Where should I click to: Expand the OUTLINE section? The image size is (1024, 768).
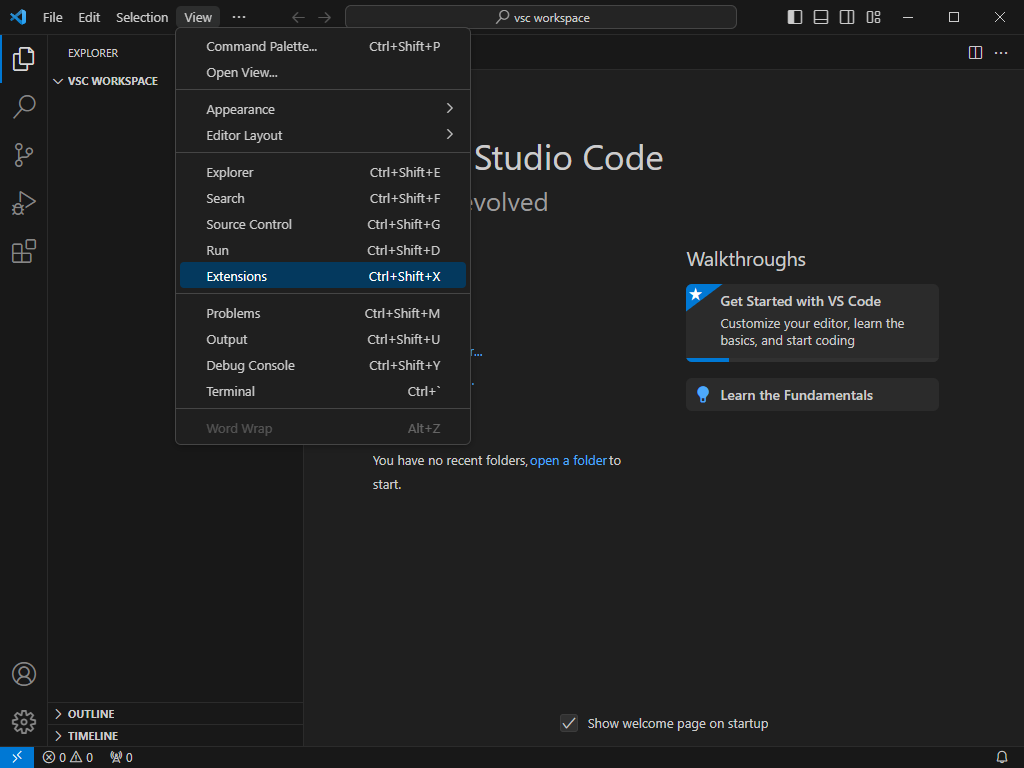[175, 714]
